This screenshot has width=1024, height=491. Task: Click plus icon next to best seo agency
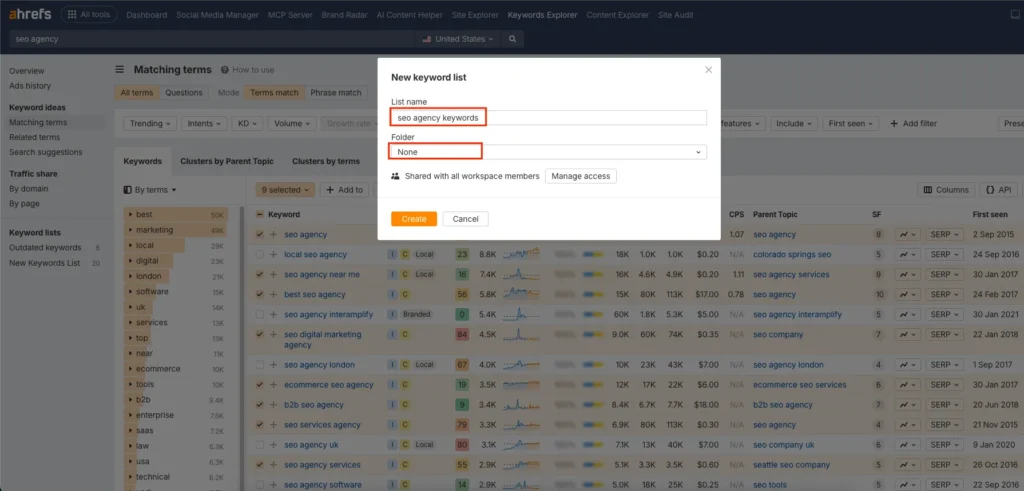274,294
